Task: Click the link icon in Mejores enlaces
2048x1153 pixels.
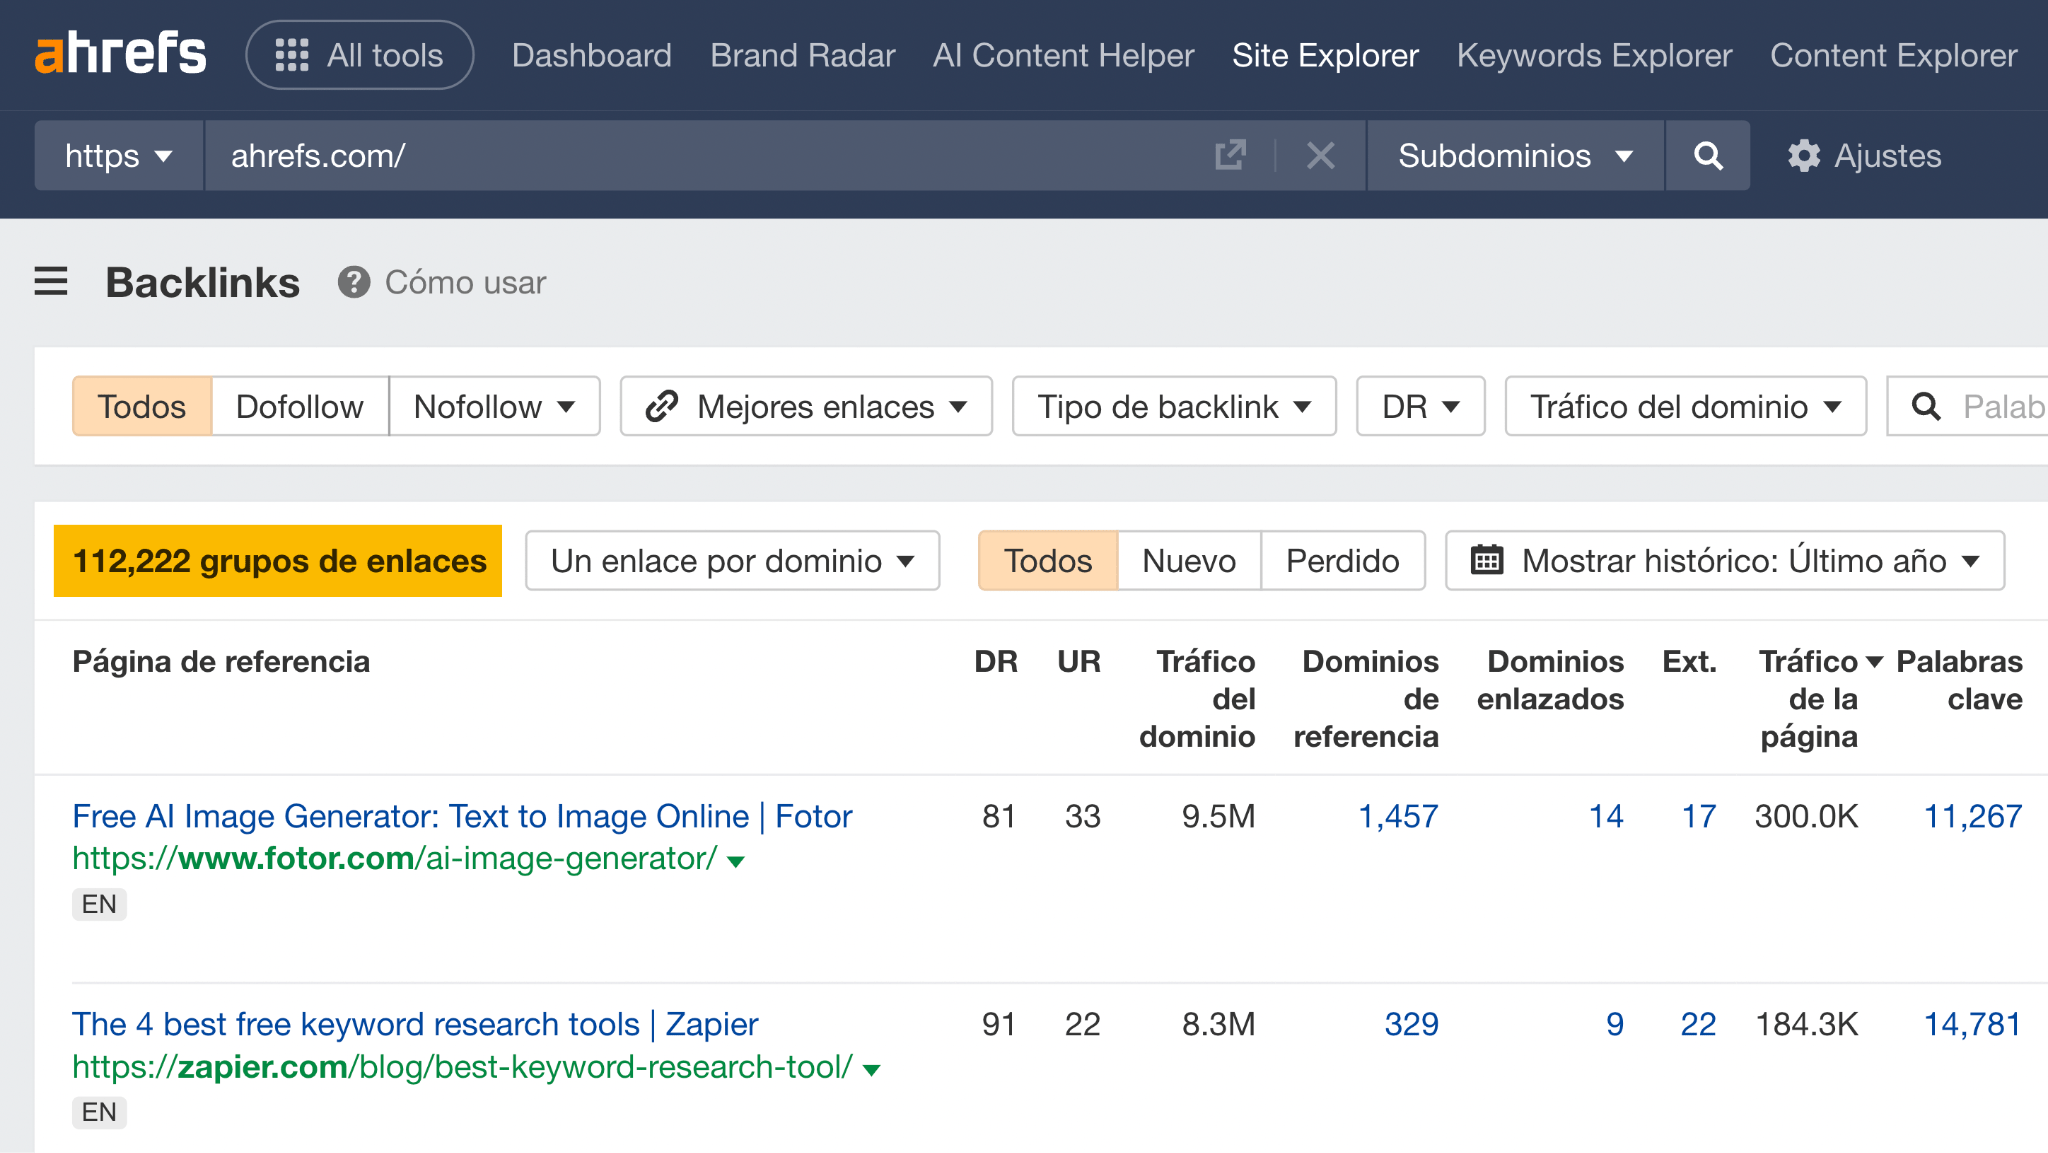Action: [x=661, y=406]
